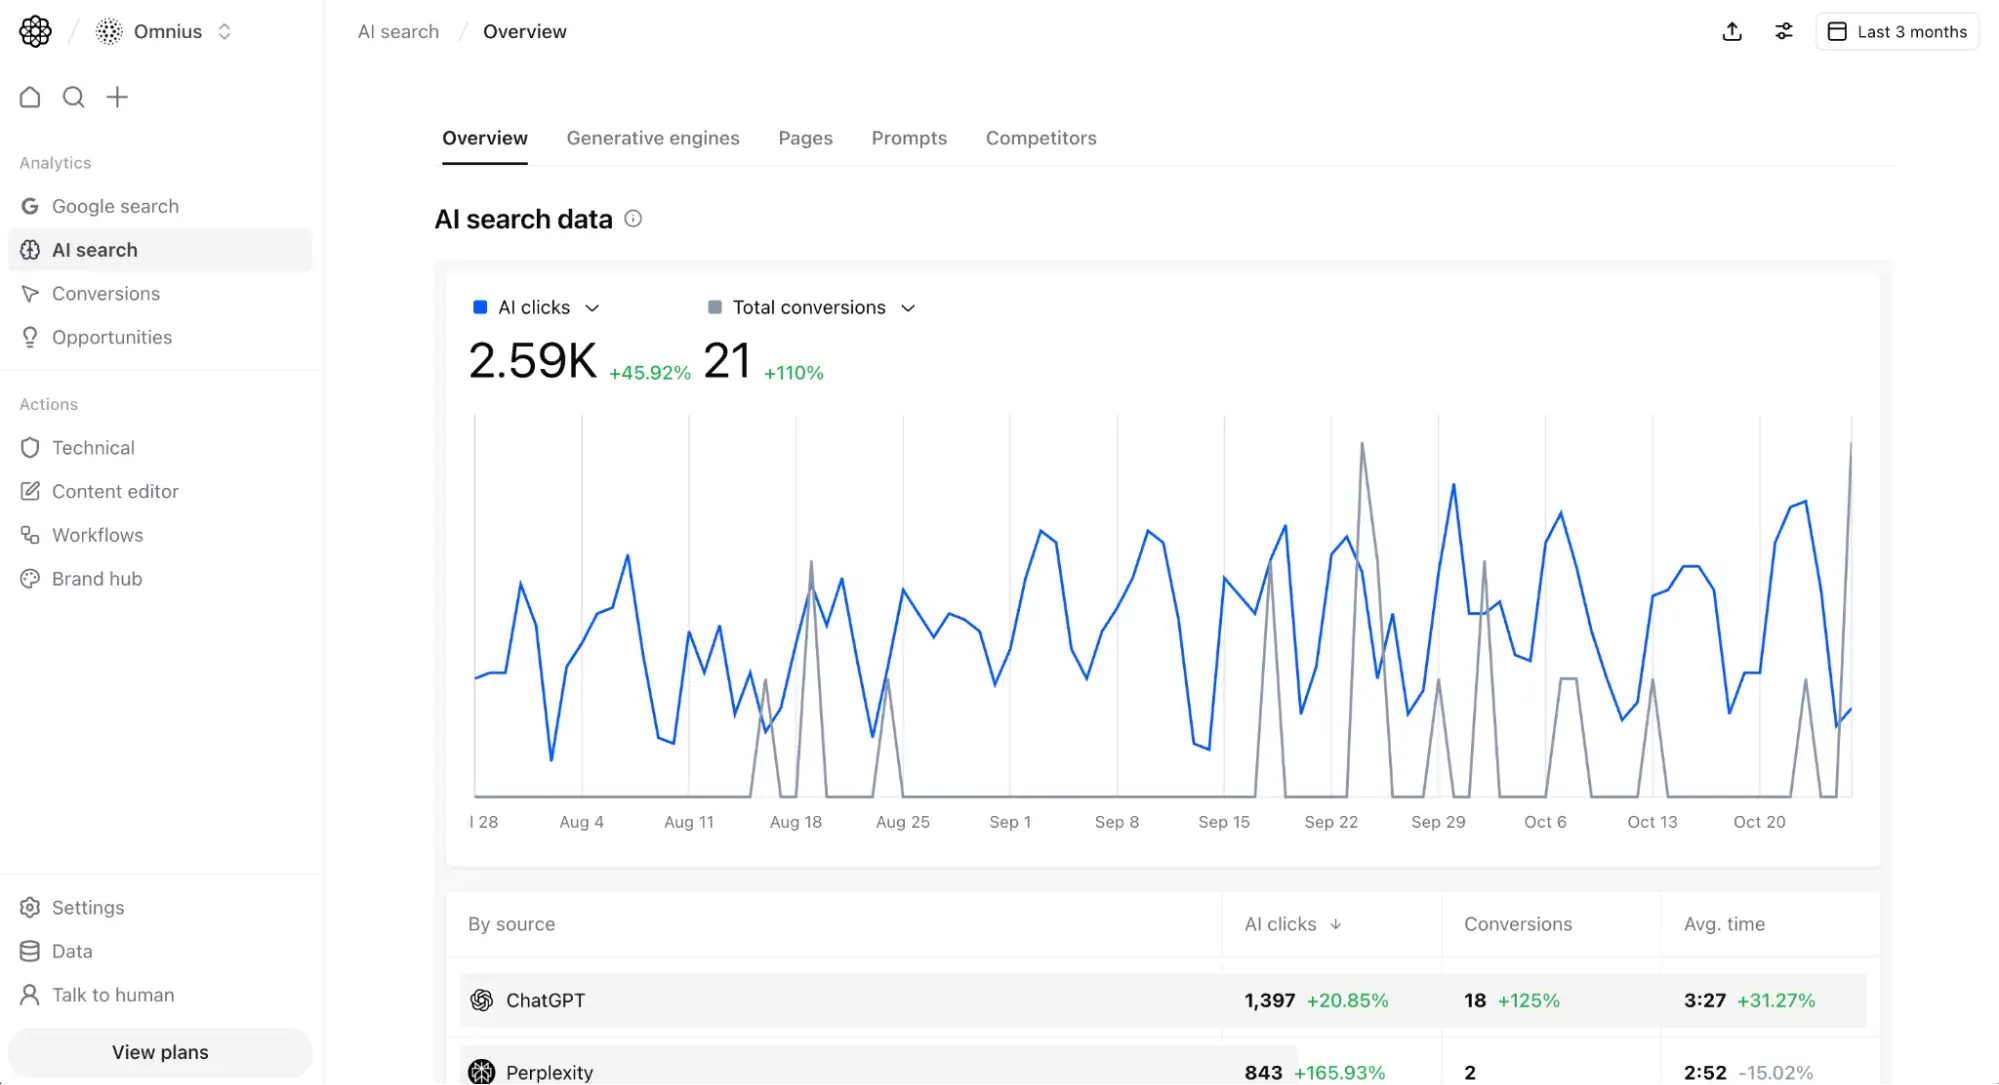Open the Opportunities section

click(x=111, y=337)
